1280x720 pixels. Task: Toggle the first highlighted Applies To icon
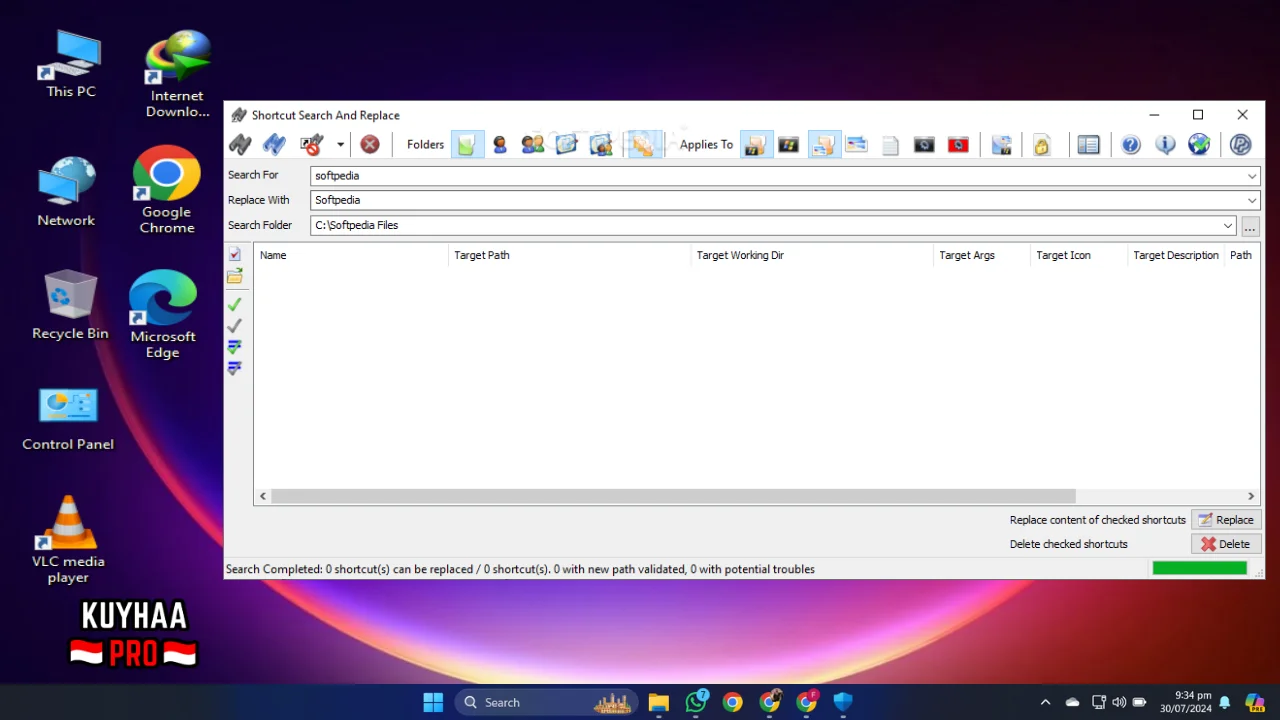coord(756,144)
